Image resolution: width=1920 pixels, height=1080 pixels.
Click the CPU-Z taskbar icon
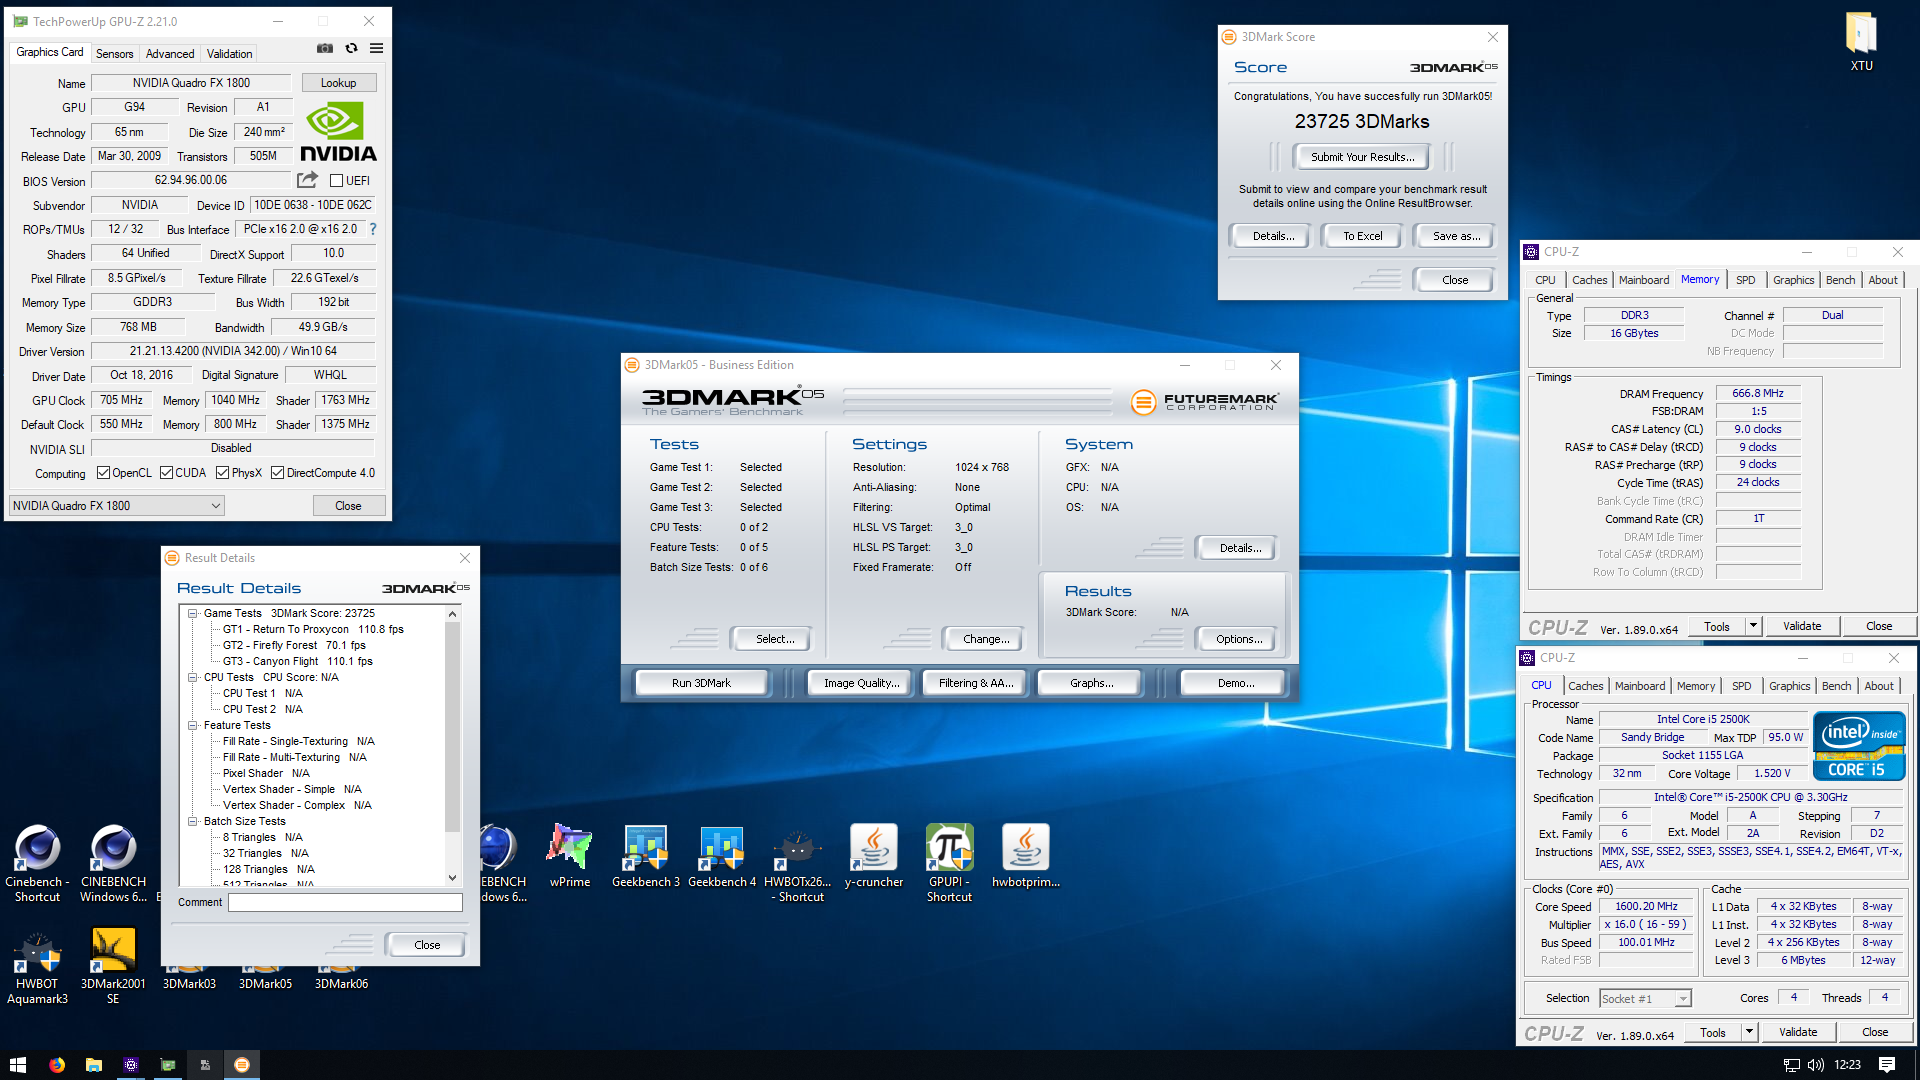coord(131,1065)
